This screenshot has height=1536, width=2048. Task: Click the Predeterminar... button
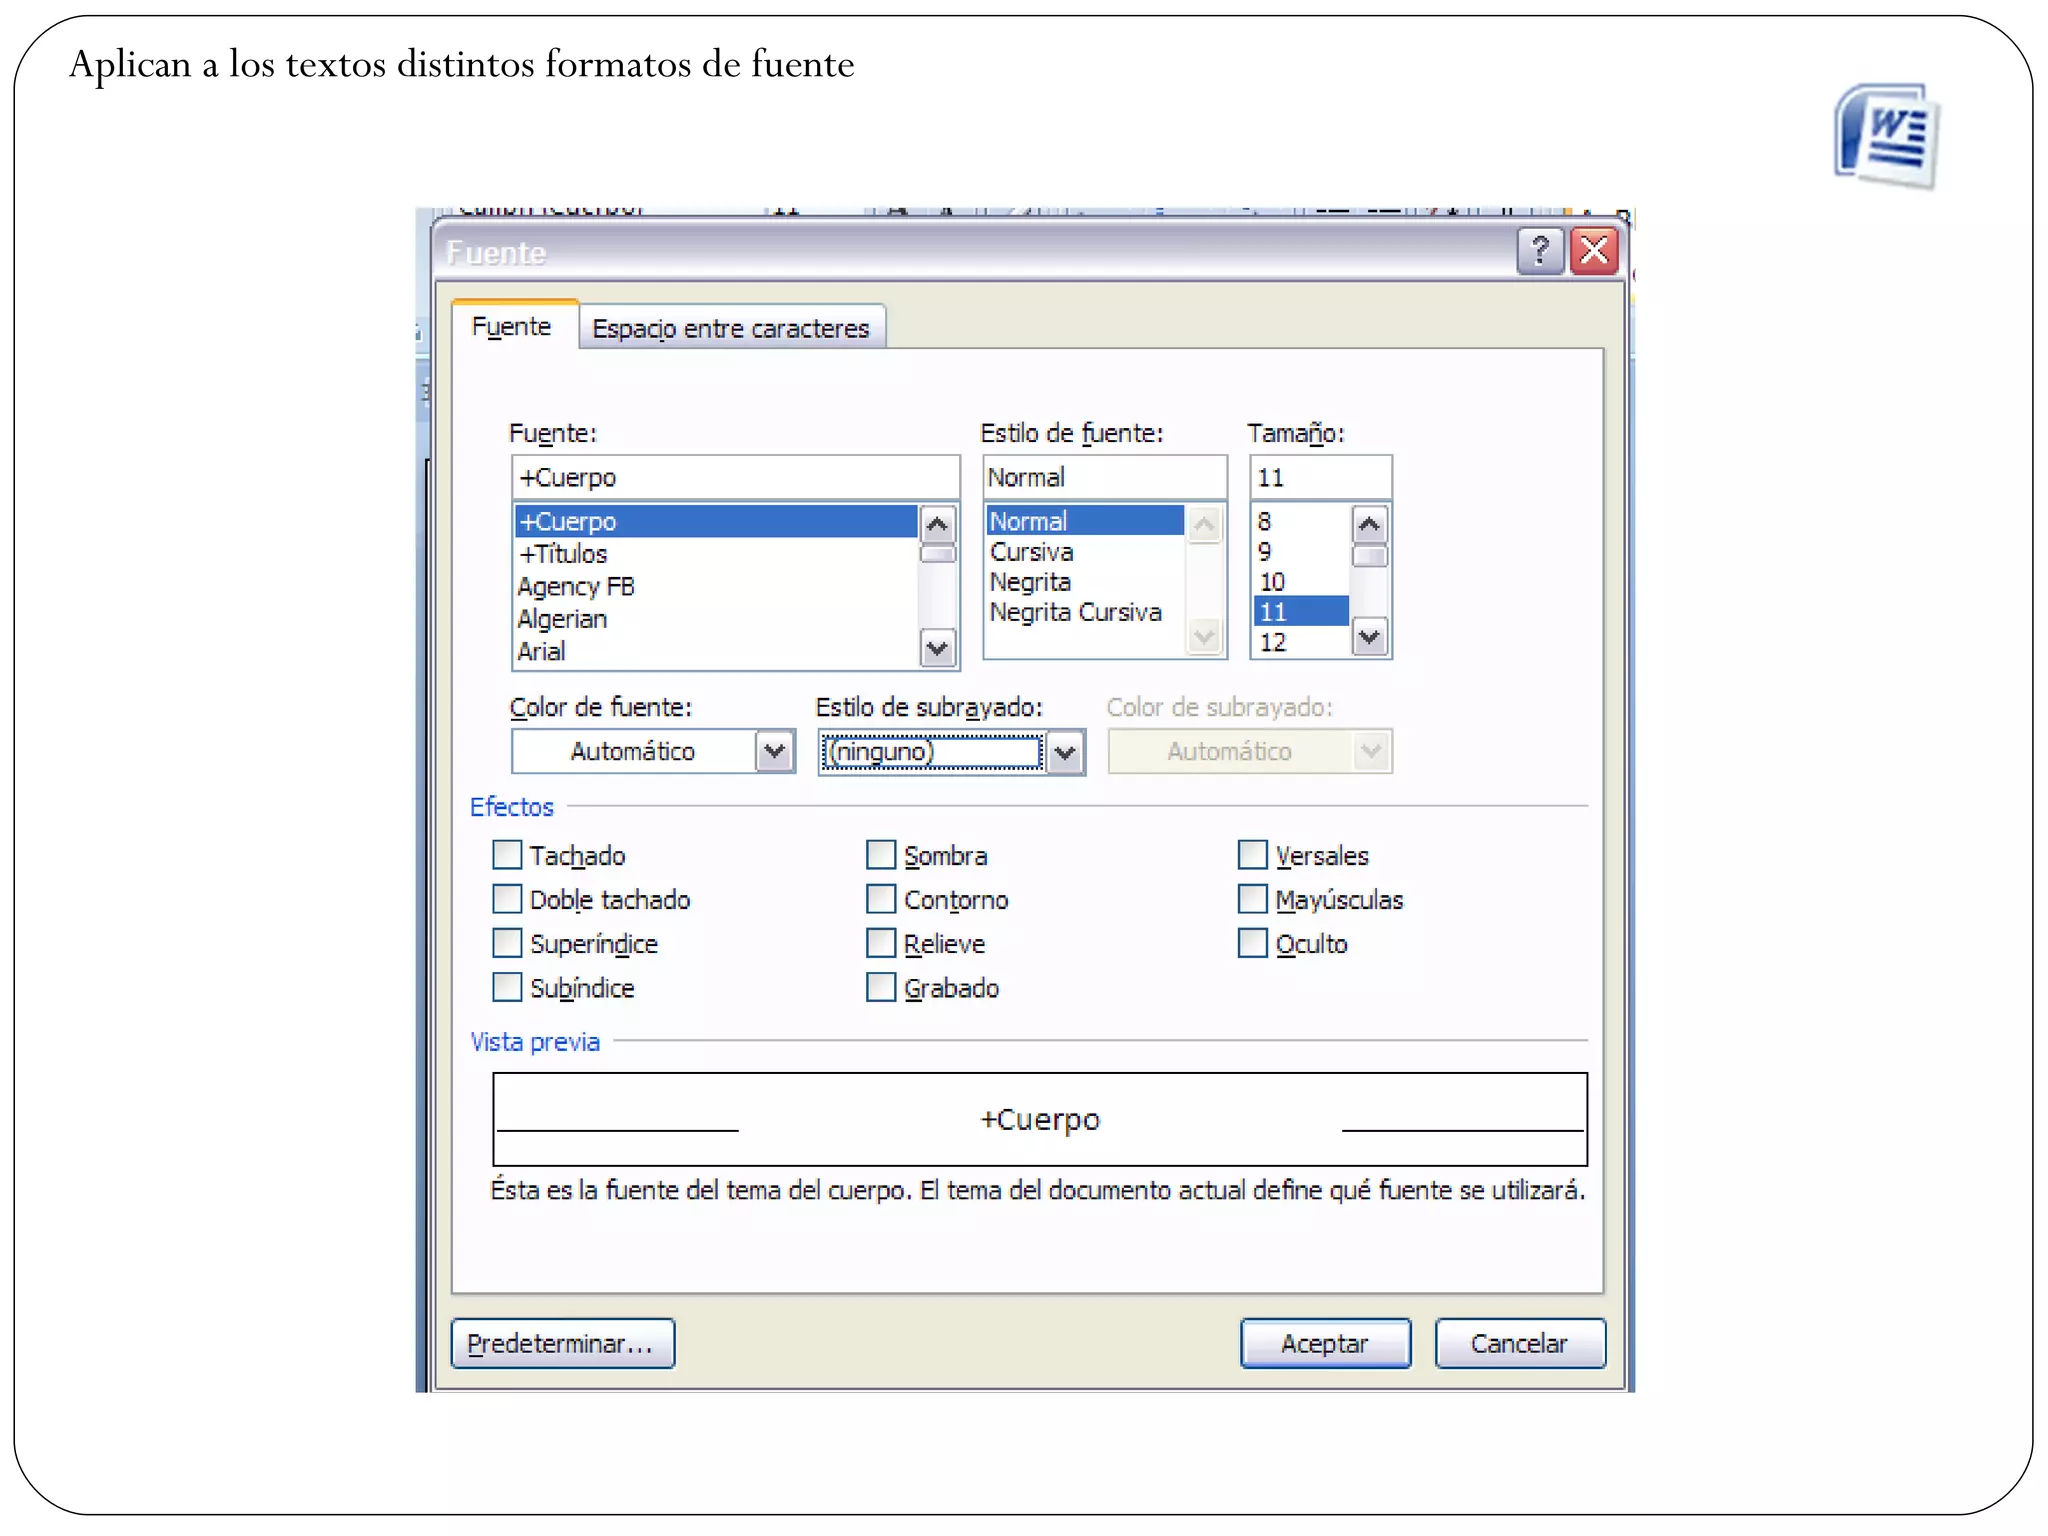click(562, 1343)
